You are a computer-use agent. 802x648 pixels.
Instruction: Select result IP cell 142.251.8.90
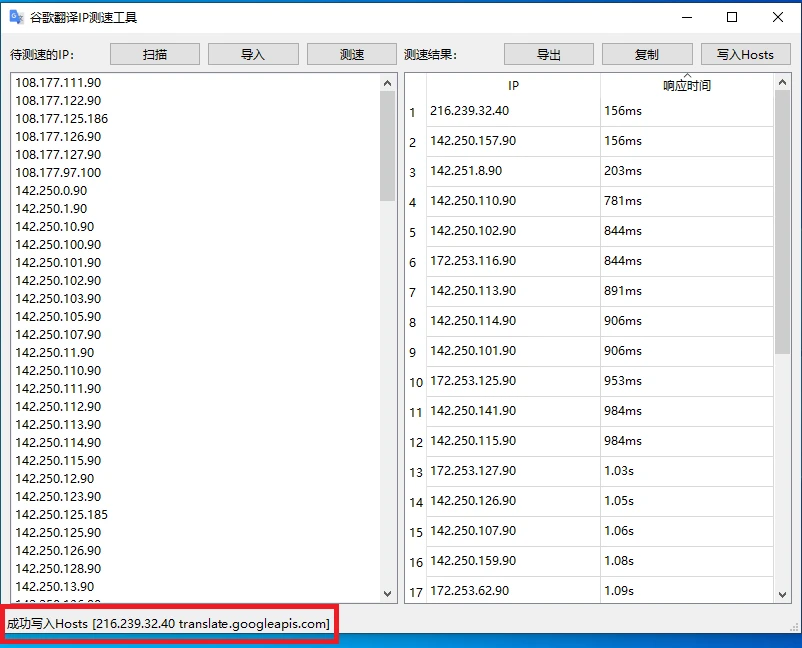pos(514,171)
